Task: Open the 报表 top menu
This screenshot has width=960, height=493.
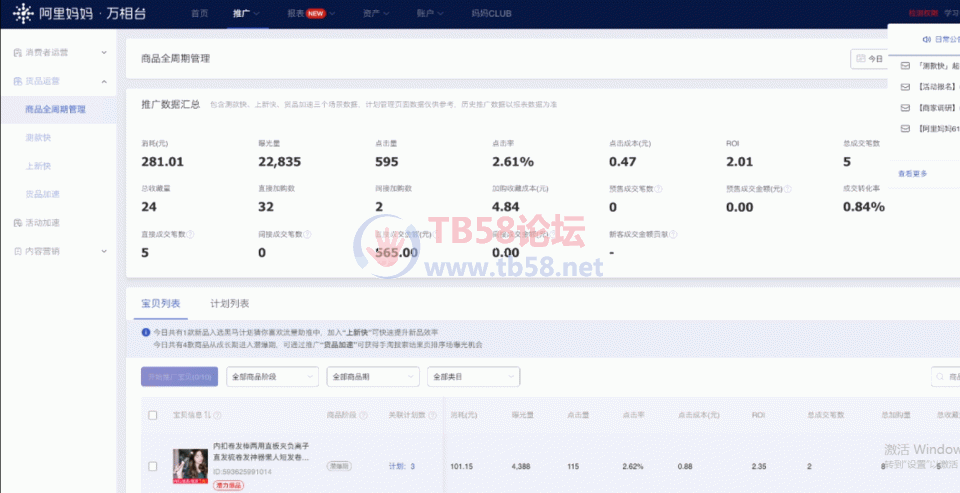Action: [305, 14]
